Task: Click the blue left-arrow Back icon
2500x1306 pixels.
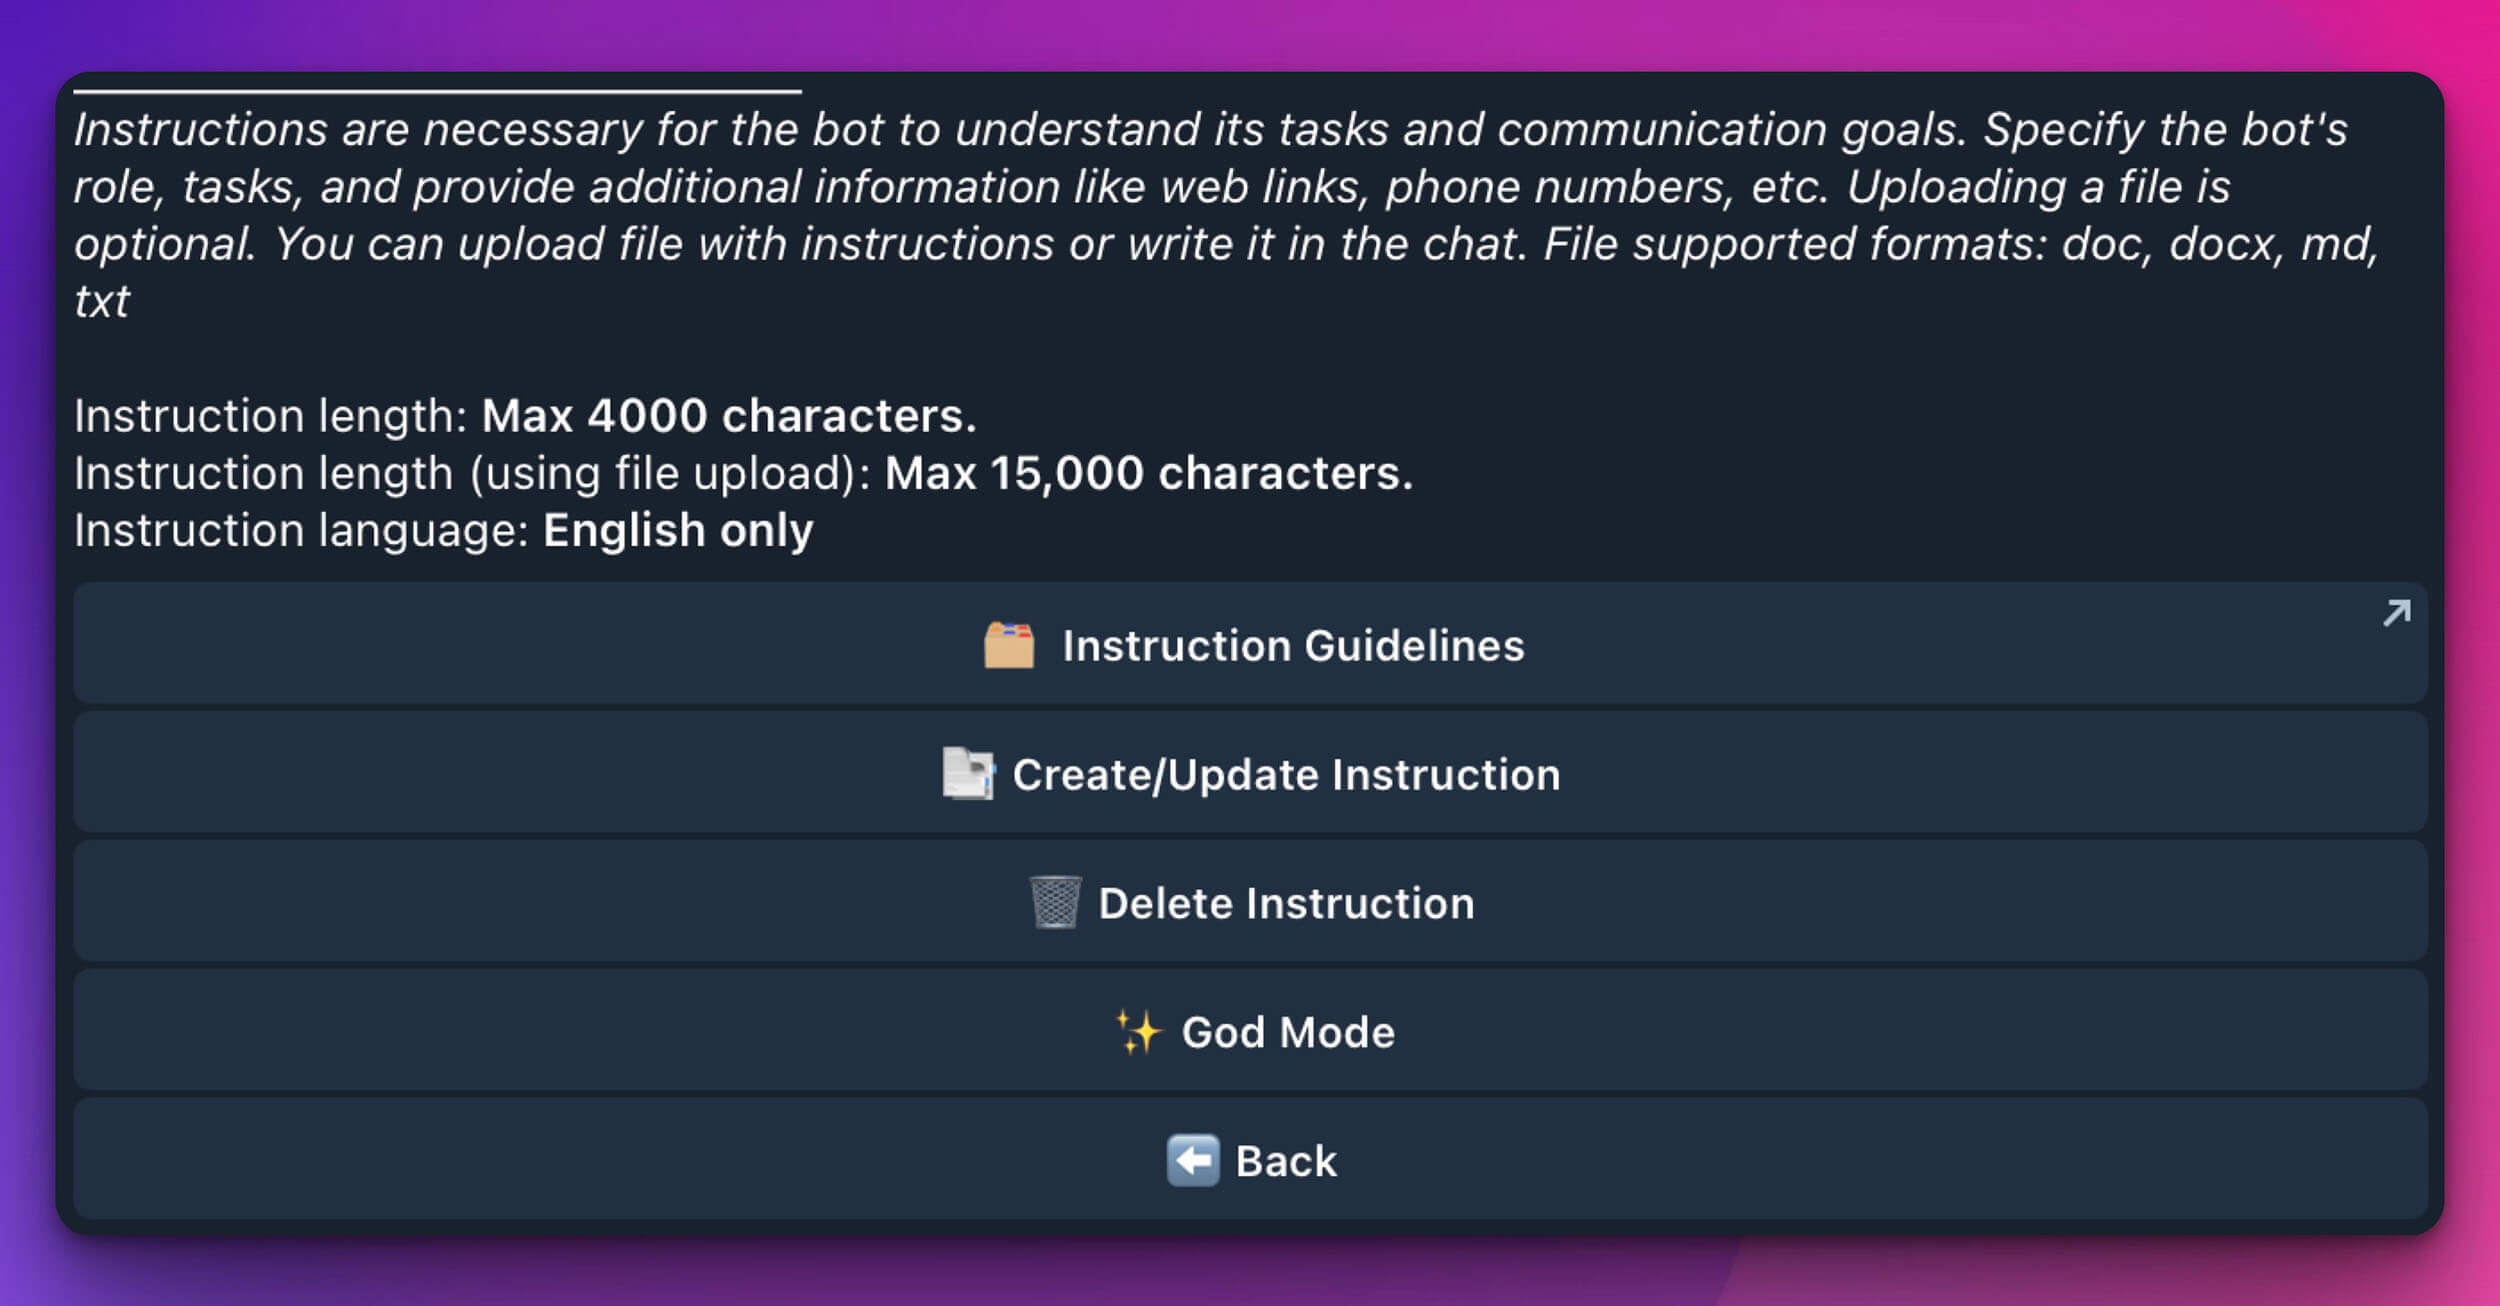Action: click(x=1192, y=1161)
